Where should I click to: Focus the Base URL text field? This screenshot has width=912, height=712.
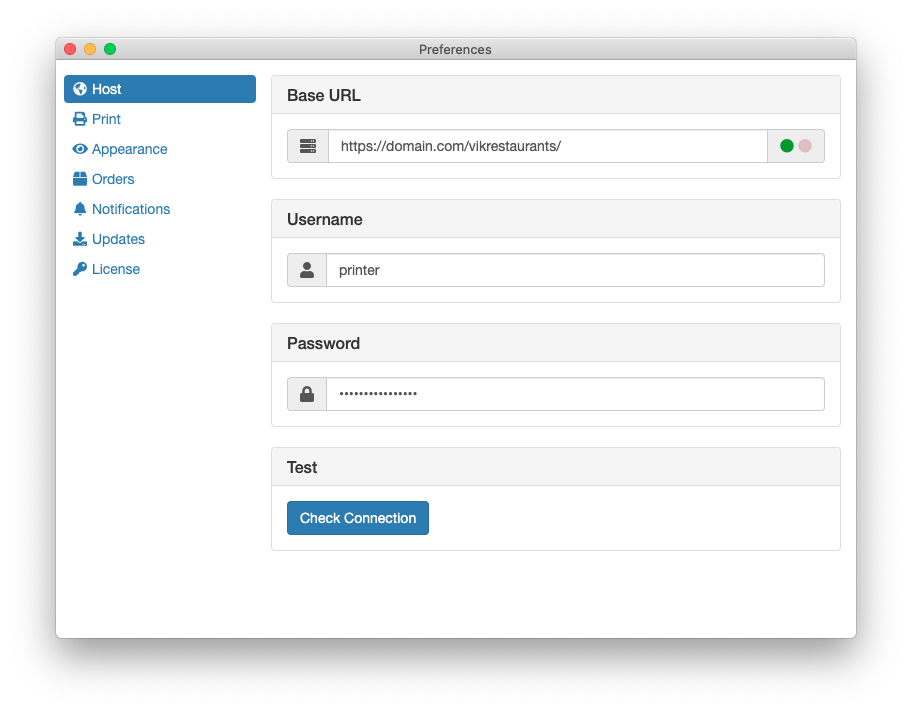tap(547, 146)
